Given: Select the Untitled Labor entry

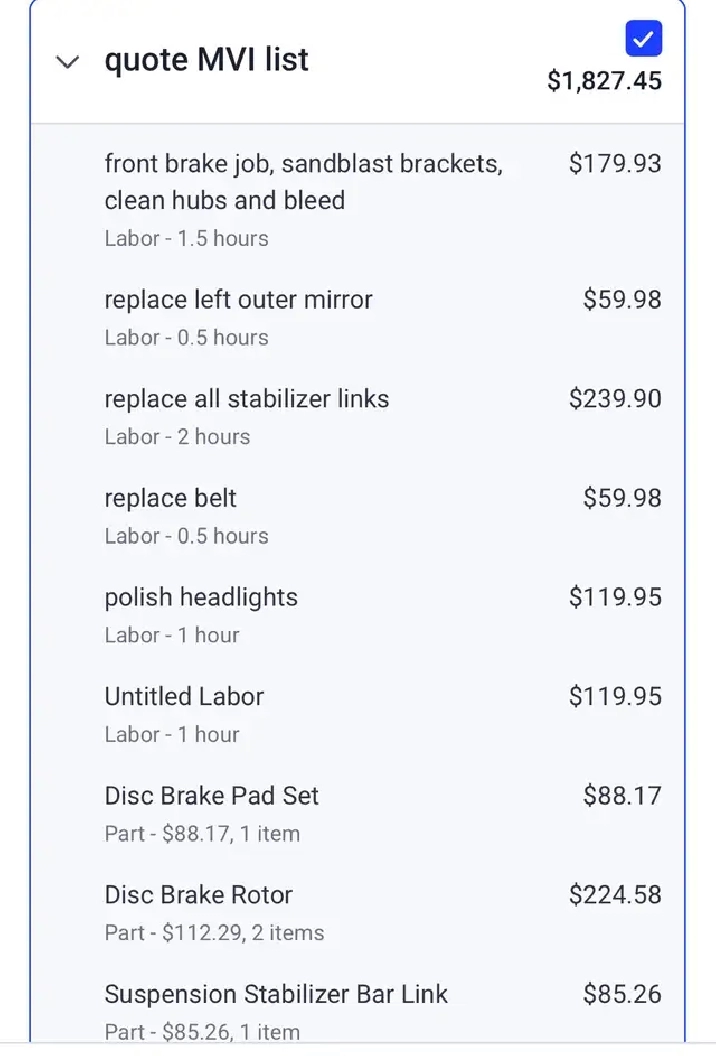Looking at the screenshot, I should point(184,696).
